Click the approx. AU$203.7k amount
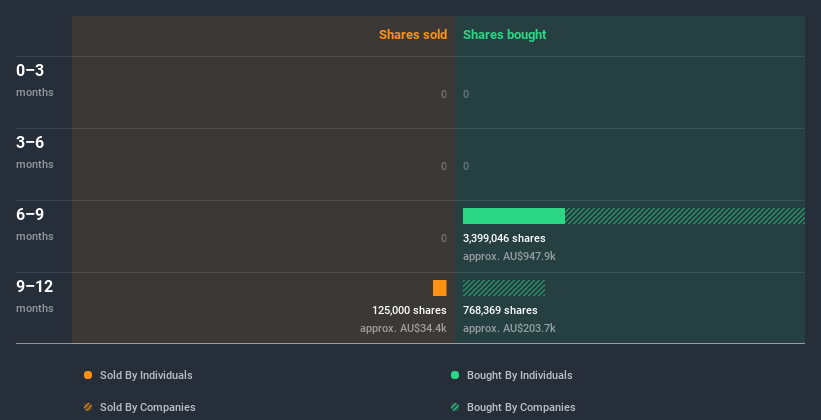821x420 pixels. (x=509, y=328)
